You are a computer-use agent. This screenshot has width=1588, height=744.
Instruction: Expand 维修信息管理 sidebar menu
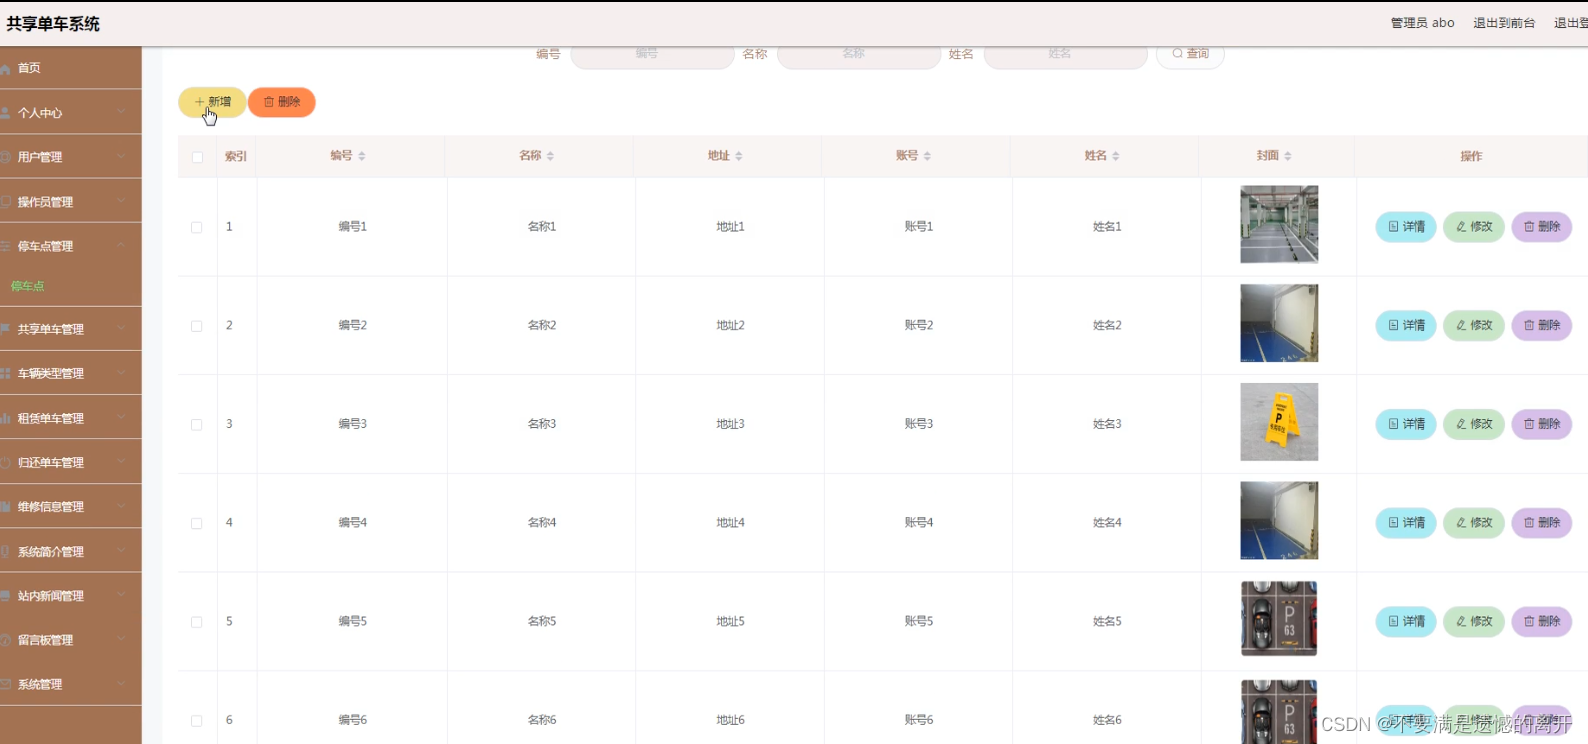tap(70, 507)
